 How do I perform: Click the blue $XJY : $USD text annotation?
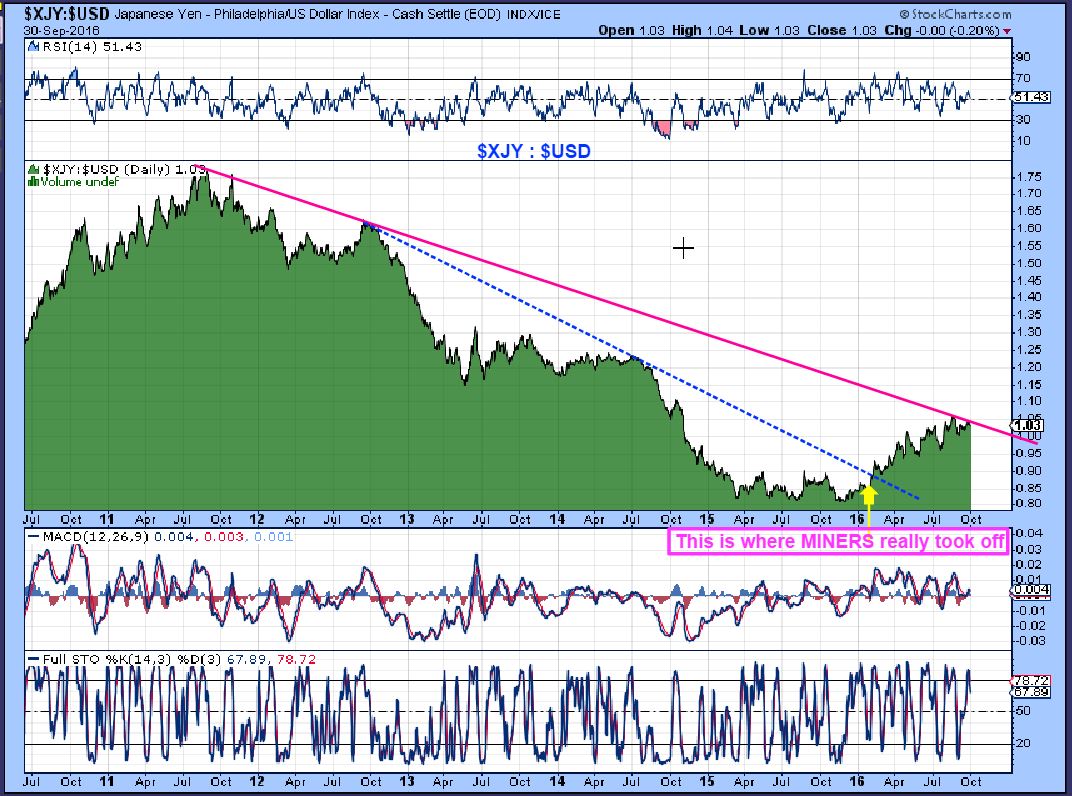533,151
